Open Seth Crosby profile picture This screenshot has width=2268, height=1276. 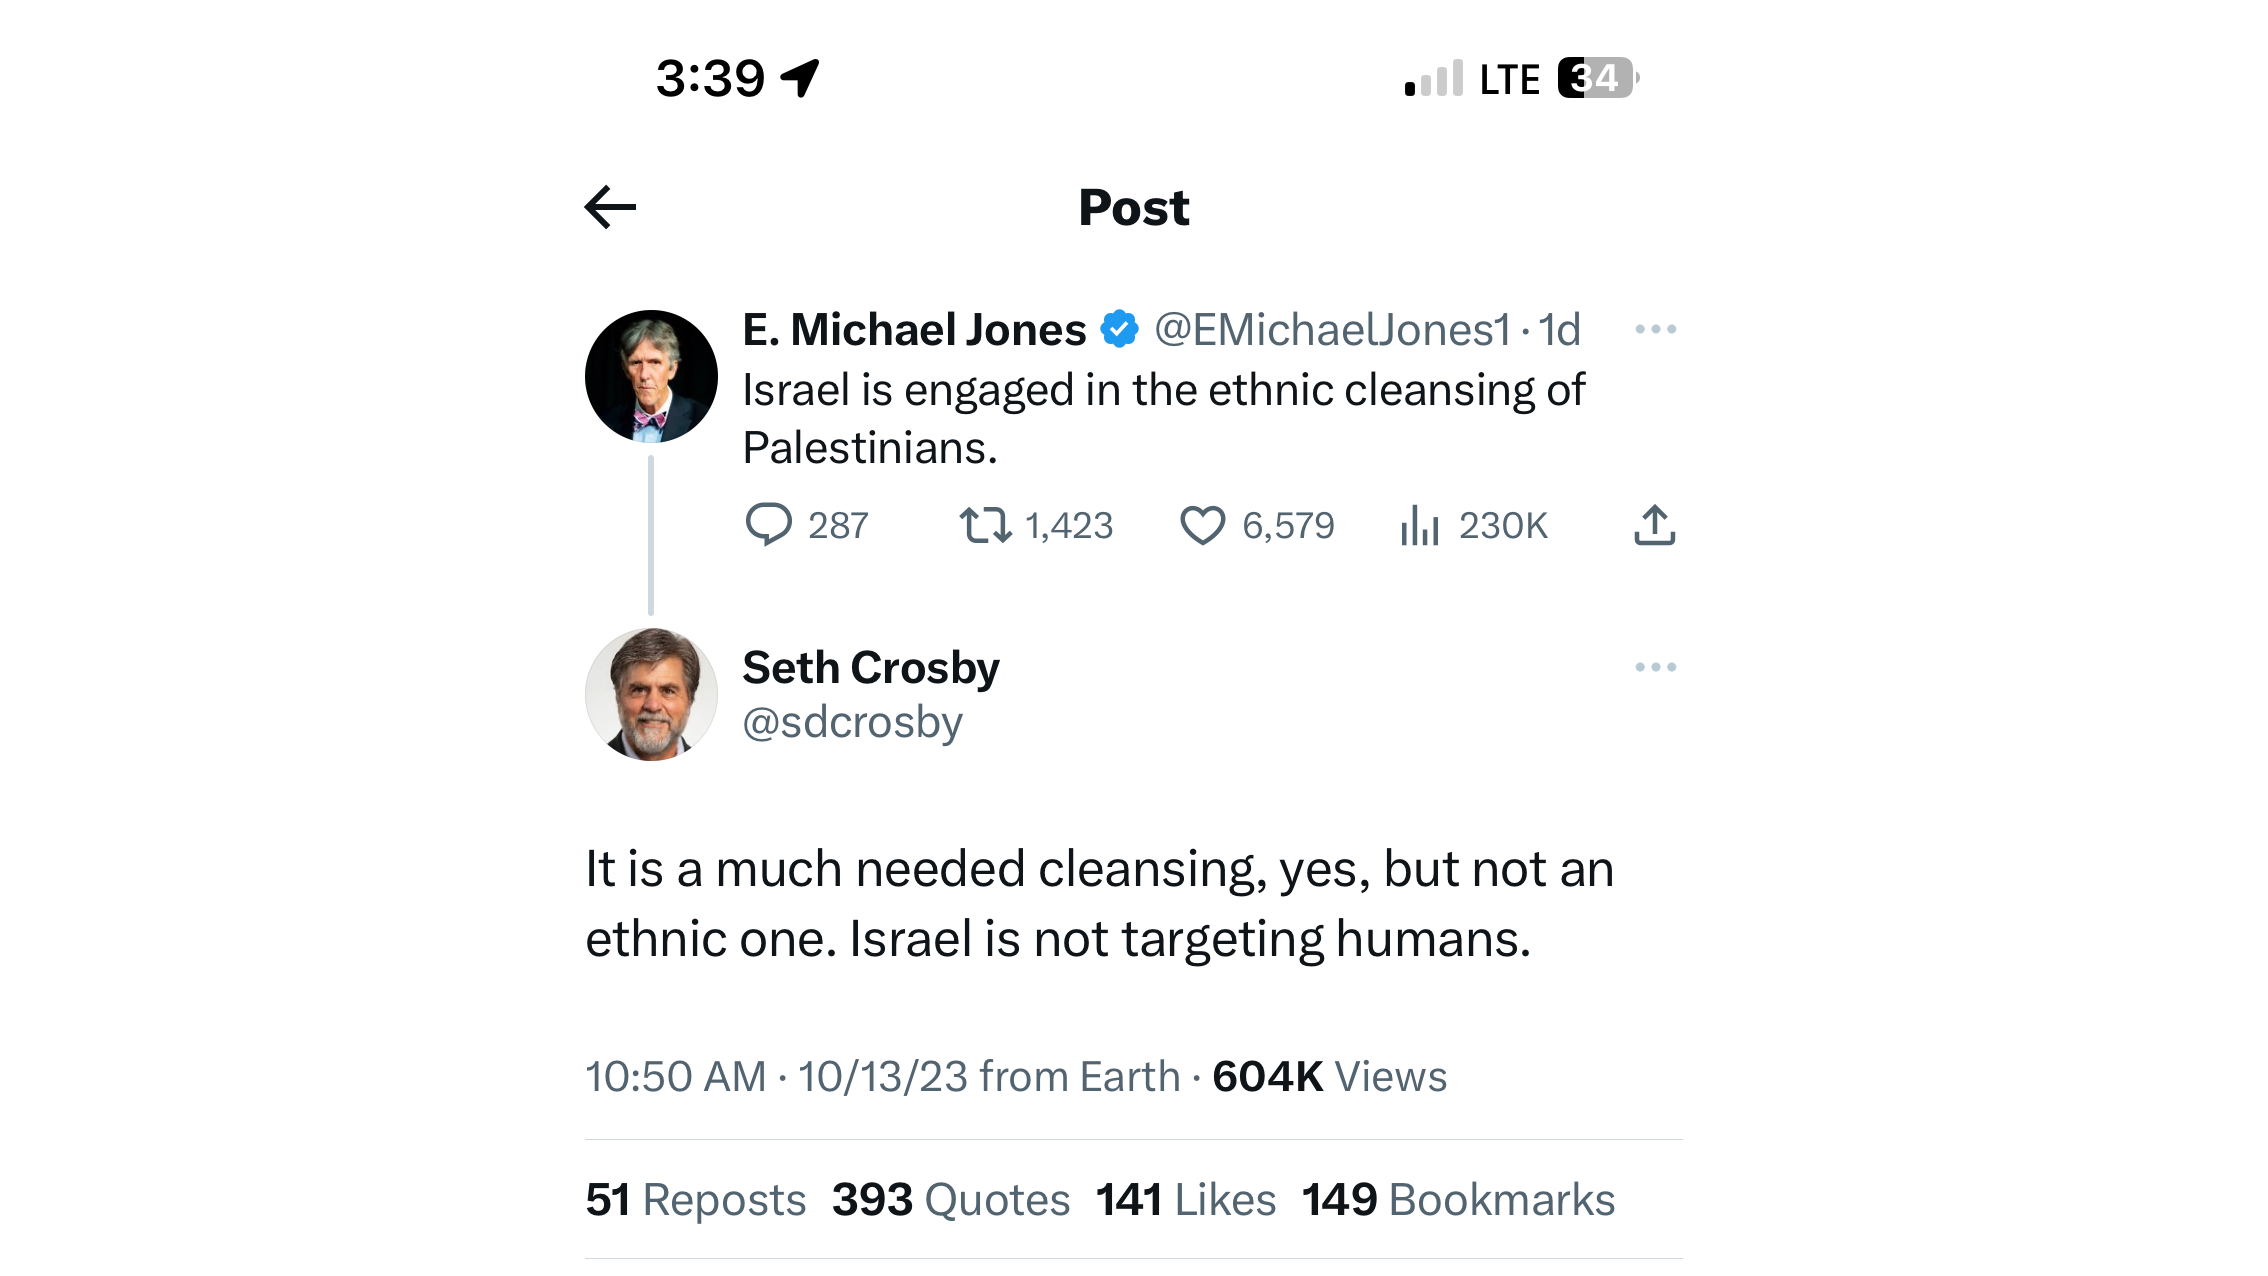pos(651,694)
